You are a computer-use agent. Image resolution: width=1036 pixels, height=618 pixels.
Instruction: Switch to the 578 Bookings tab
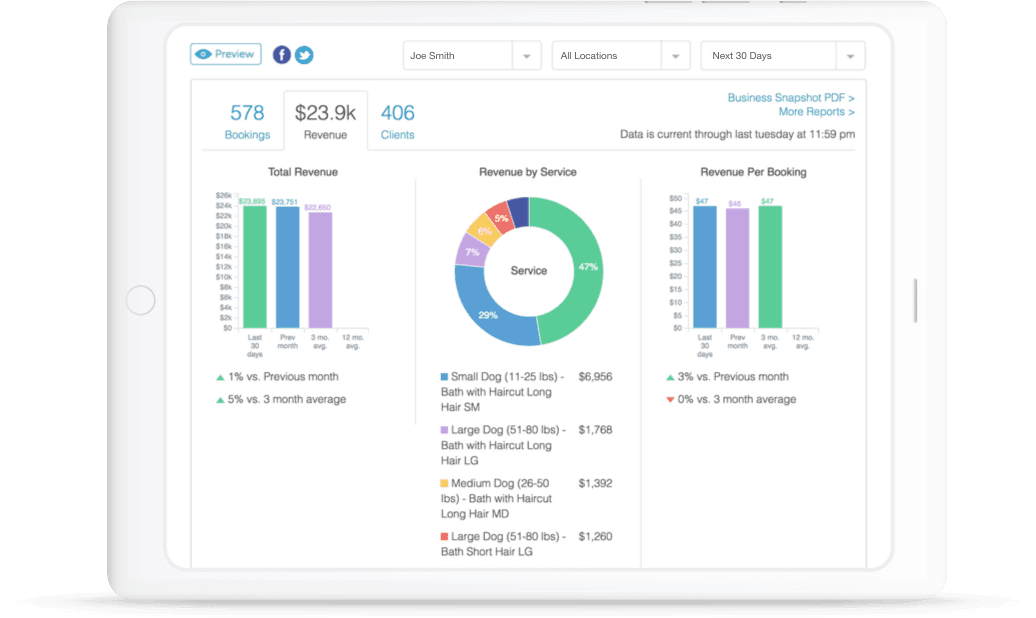[247, 121]
